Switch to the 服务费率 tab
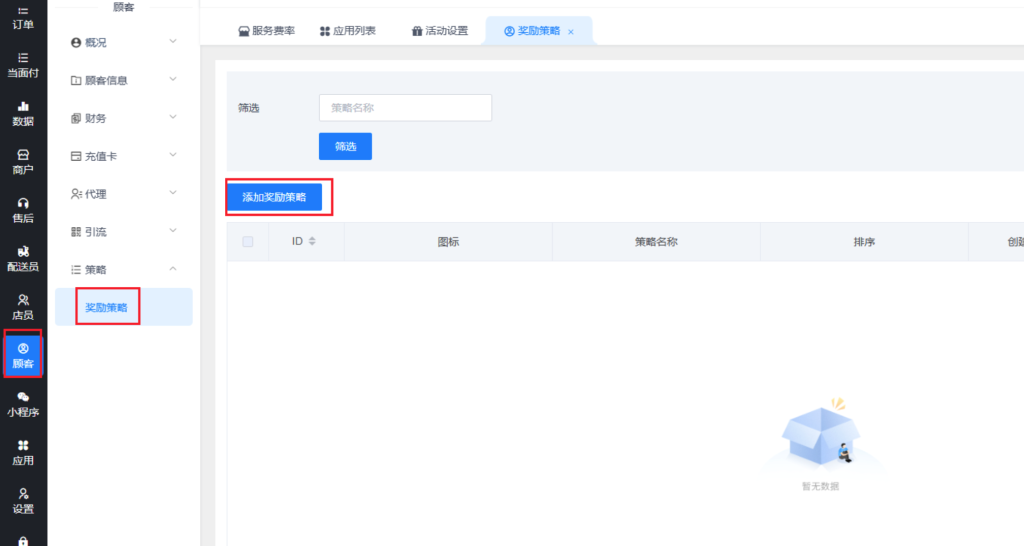1024x546 pixels. coord(266,31)
